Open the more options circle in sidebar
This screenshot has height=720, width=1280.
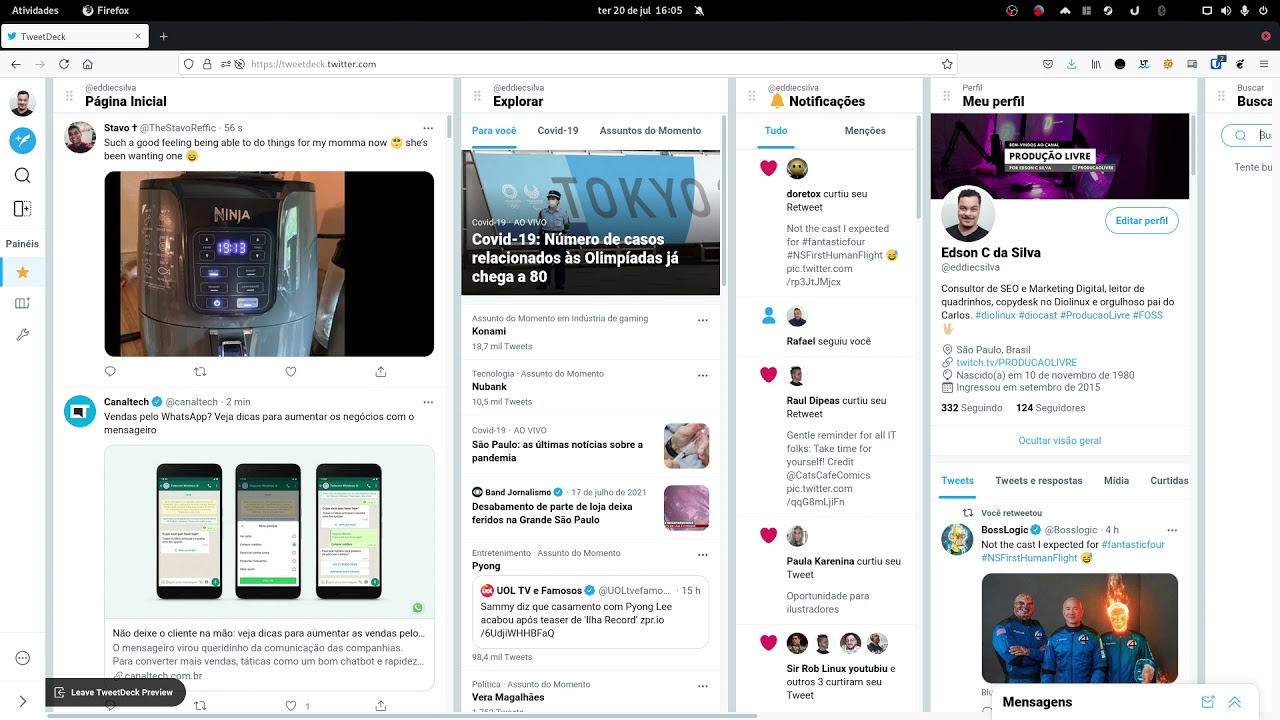click(x=22, y=658)
